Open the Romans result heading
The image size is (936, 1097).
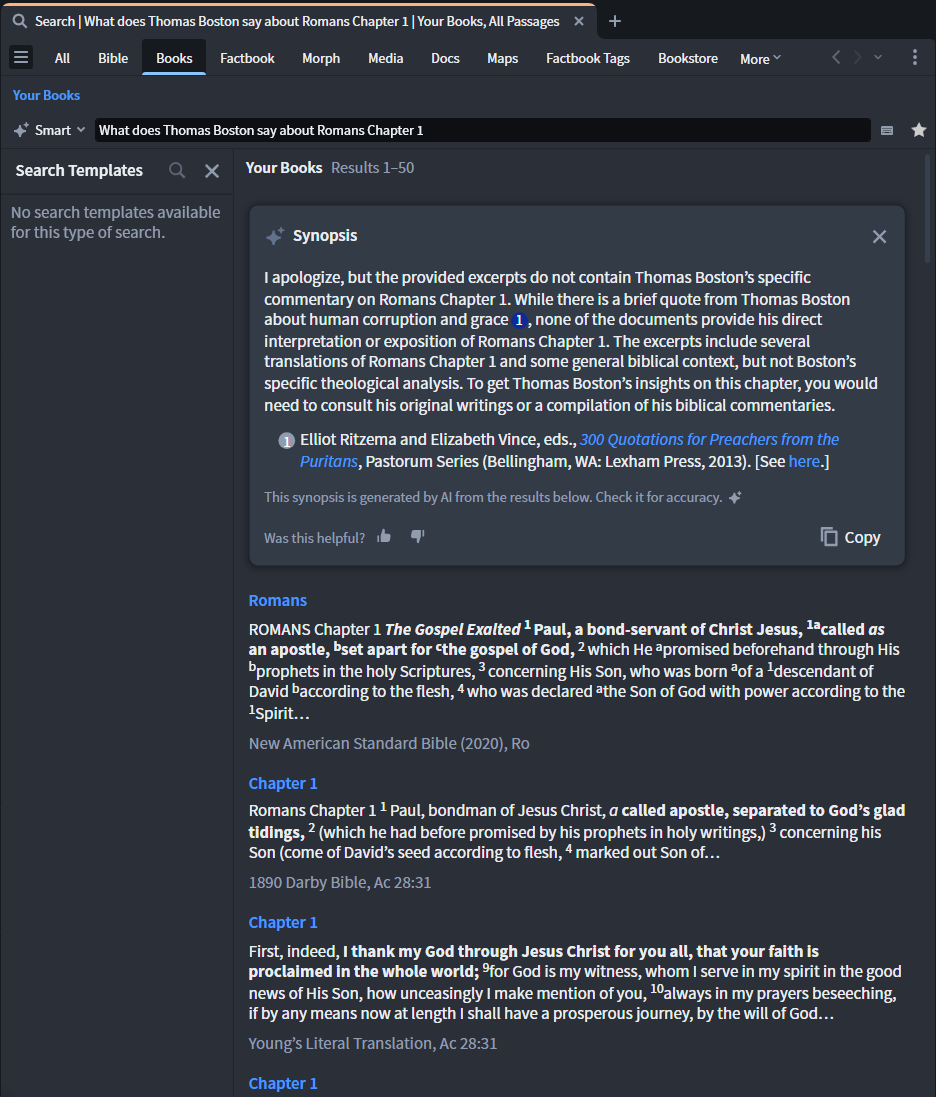click(278, 600)
